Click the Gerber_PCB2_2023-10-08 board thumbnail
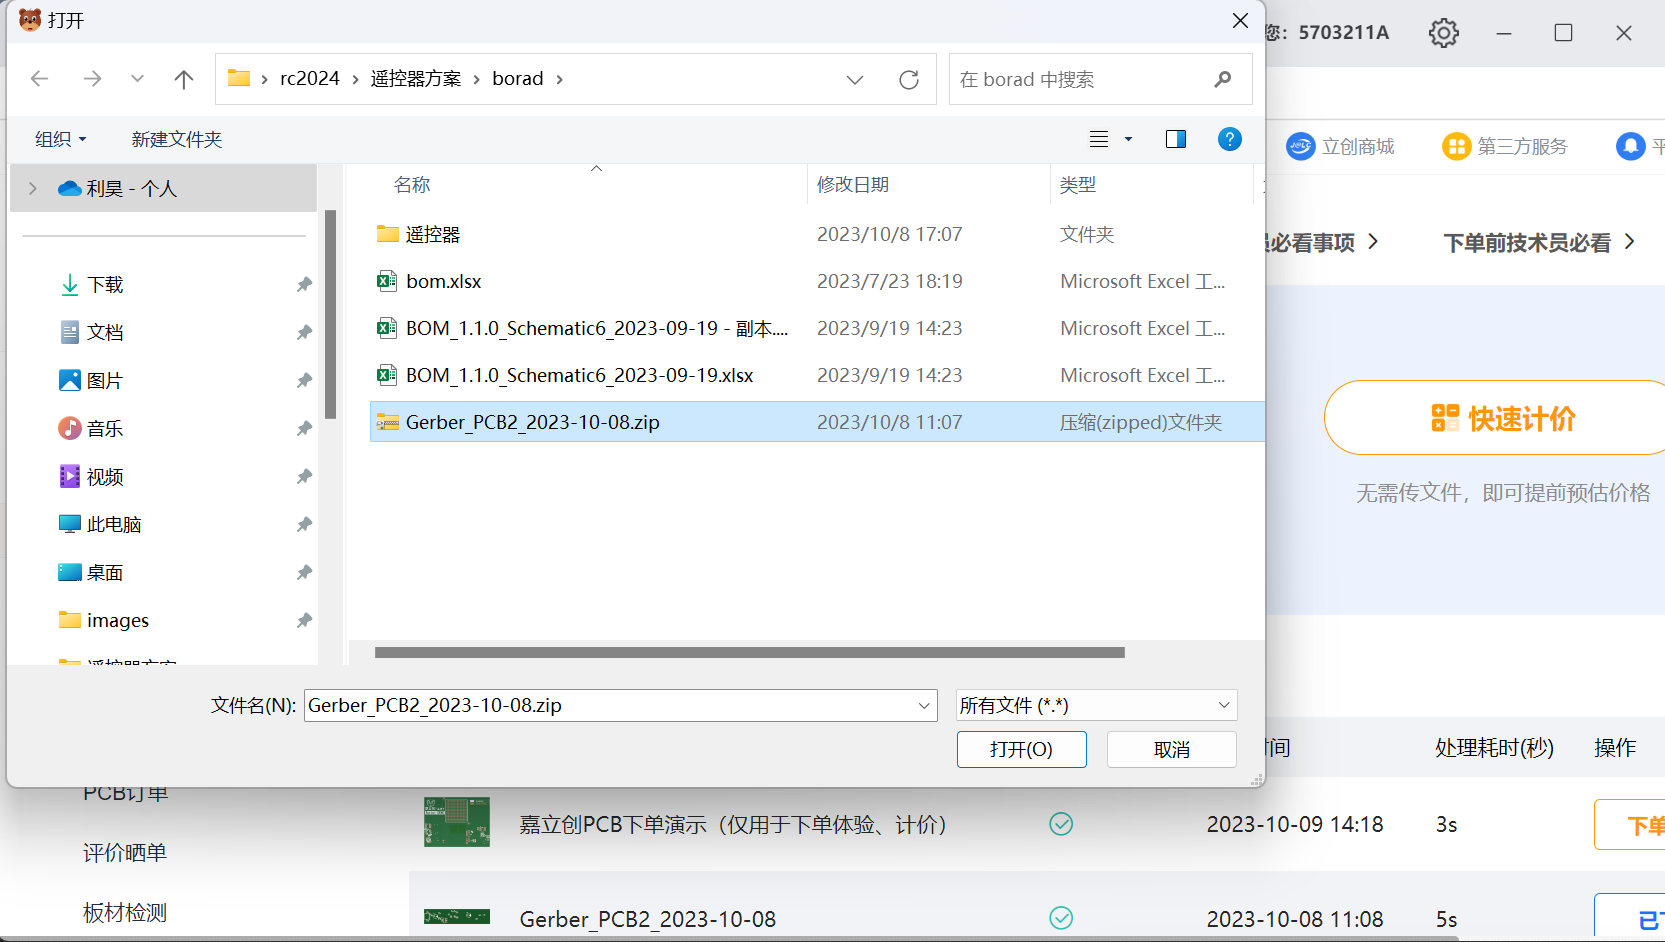This screenshot has height=942, width=1665. pos(457,916)
